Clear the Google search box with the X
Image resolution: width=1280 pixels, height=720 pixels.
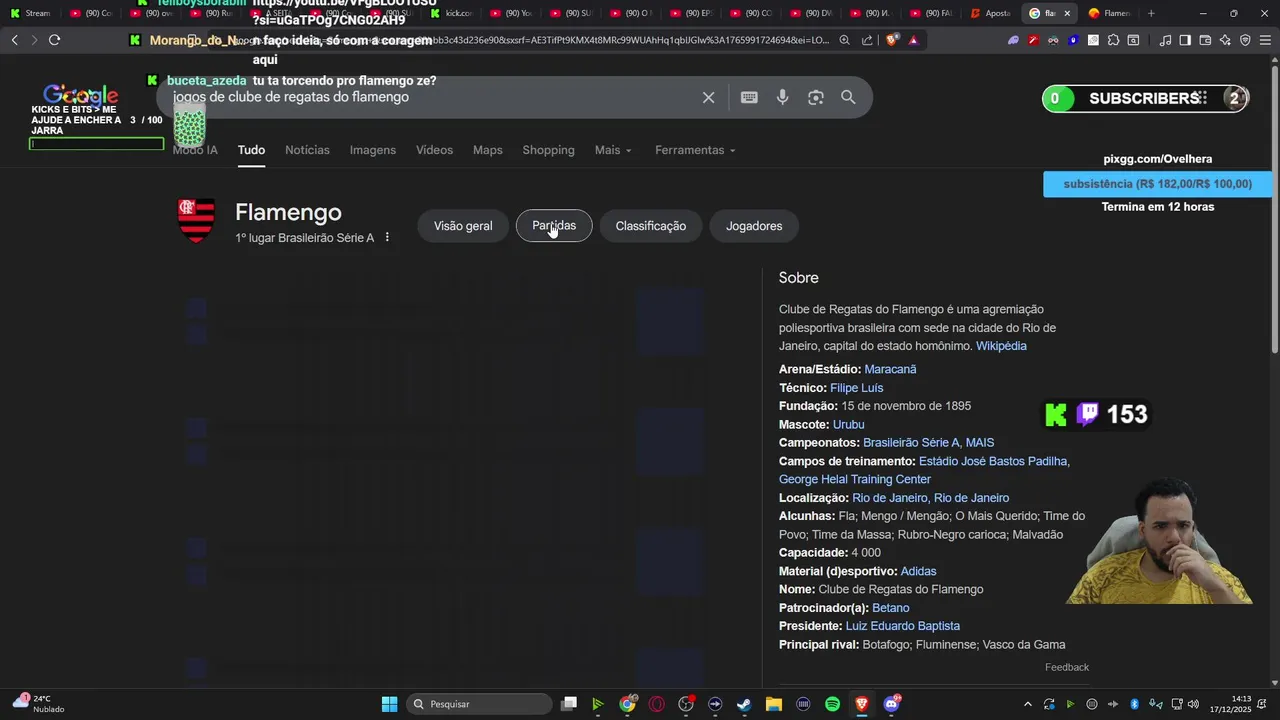708,97
